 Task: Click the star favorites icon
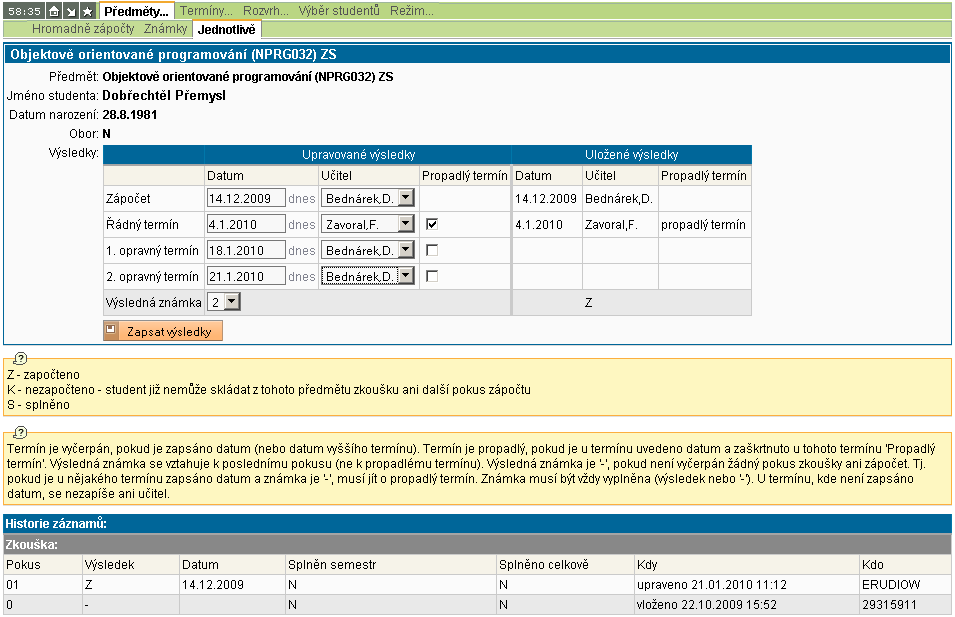[x=87, y=11]
